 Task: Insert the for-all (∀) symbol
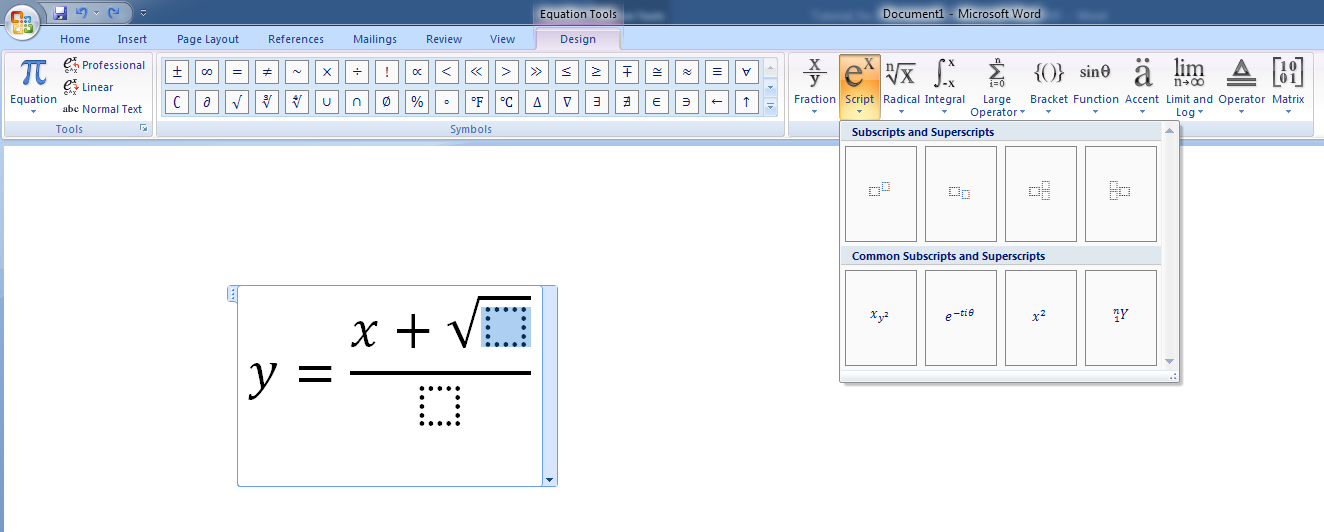747,71
